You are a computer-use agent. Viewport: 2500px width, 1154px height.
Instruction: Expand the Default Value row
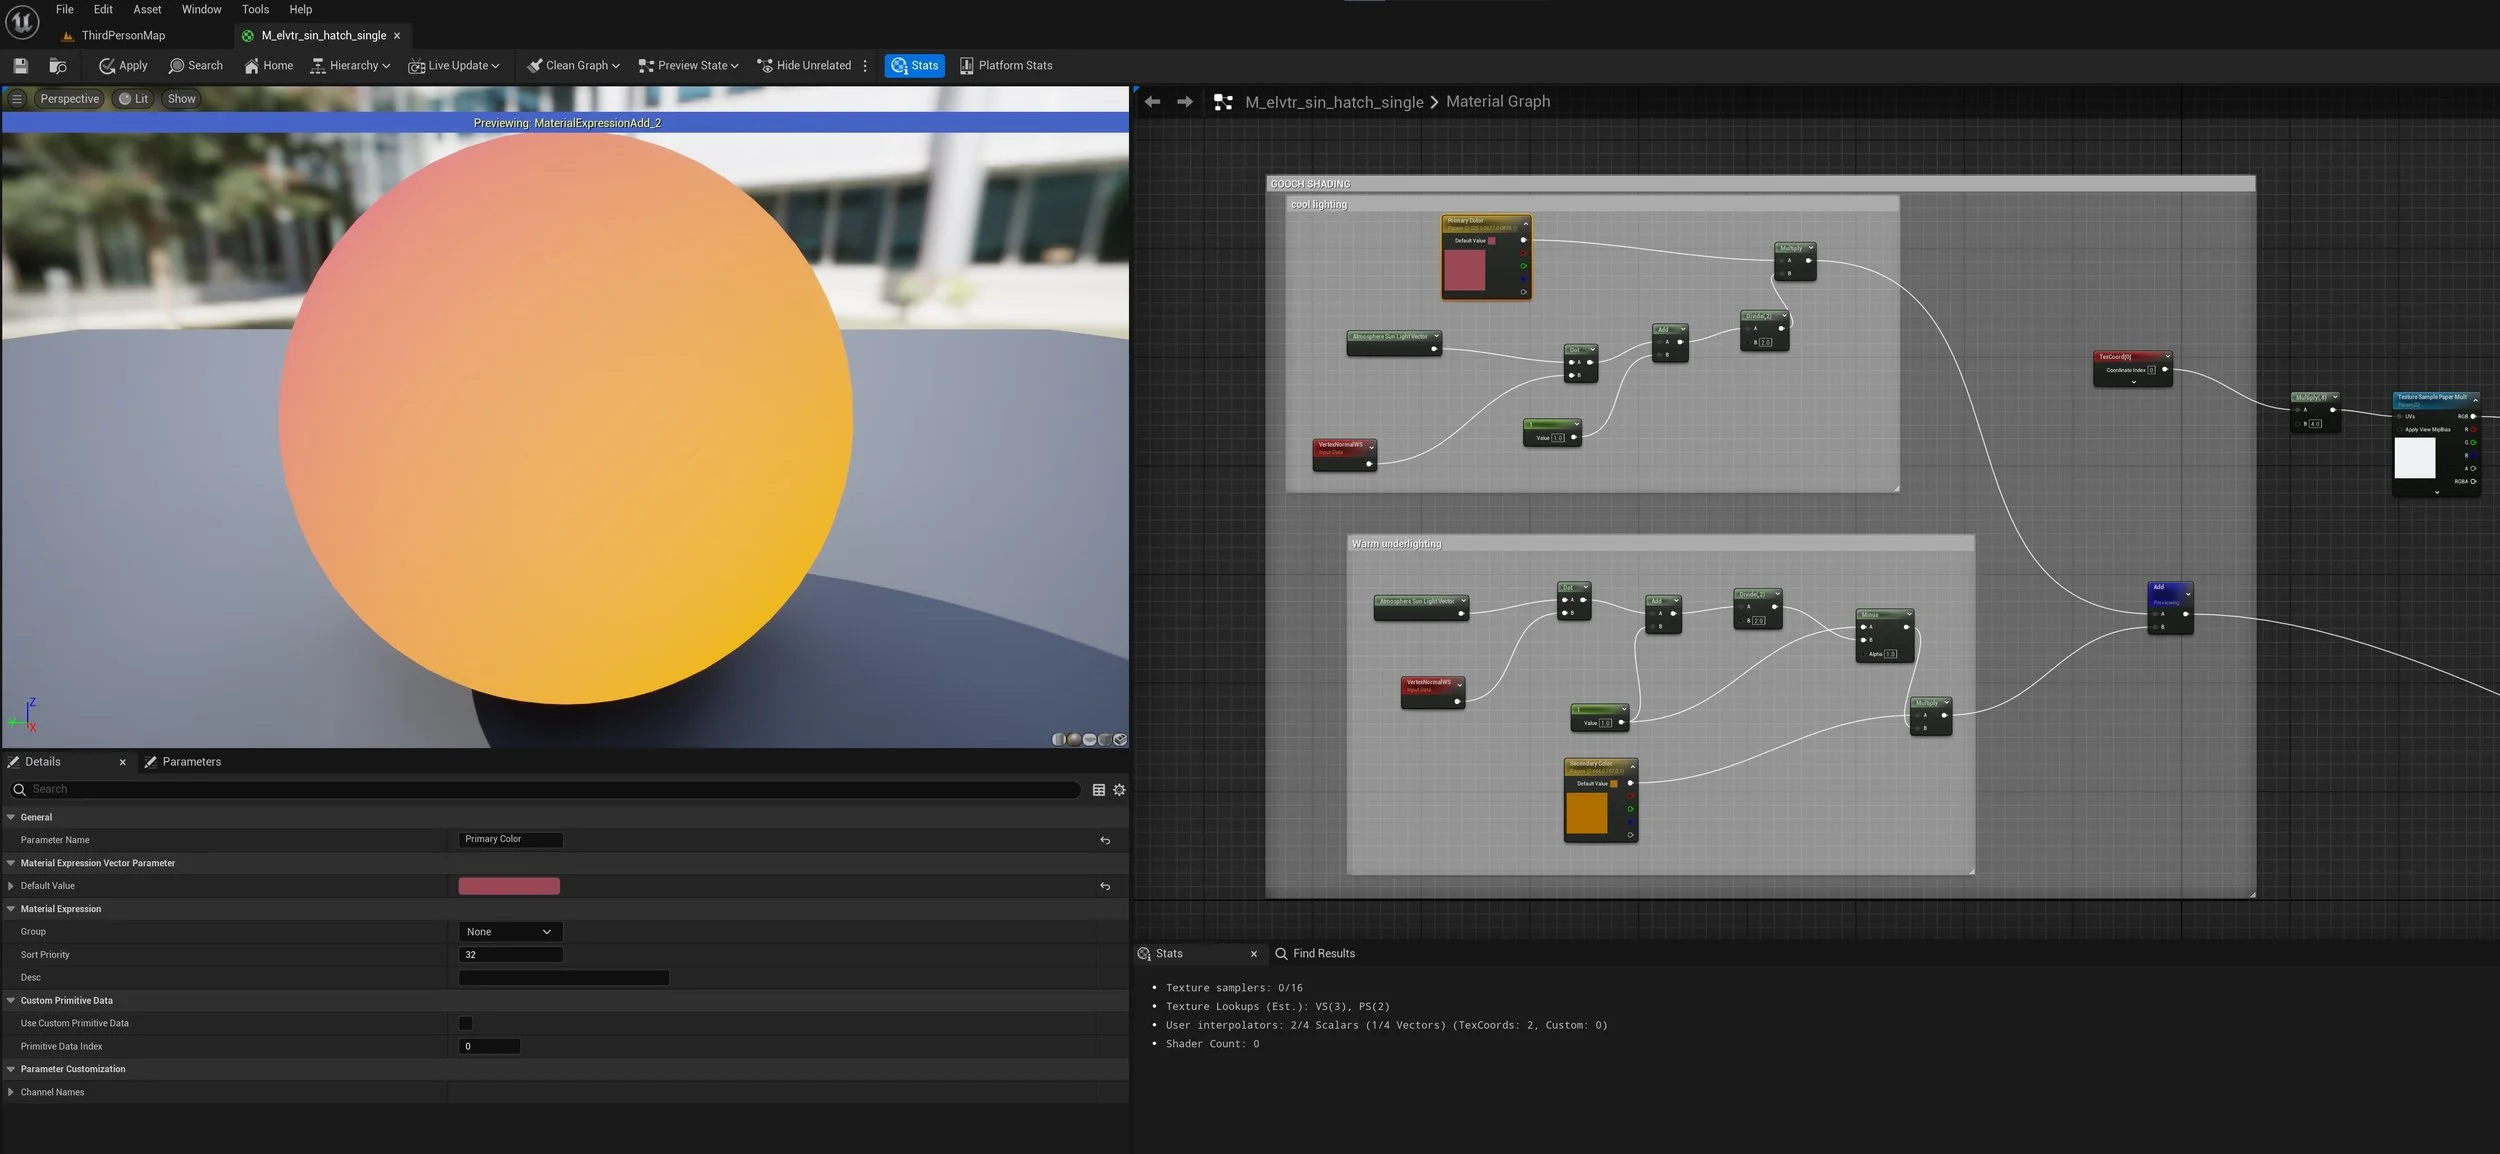[11, 886]
